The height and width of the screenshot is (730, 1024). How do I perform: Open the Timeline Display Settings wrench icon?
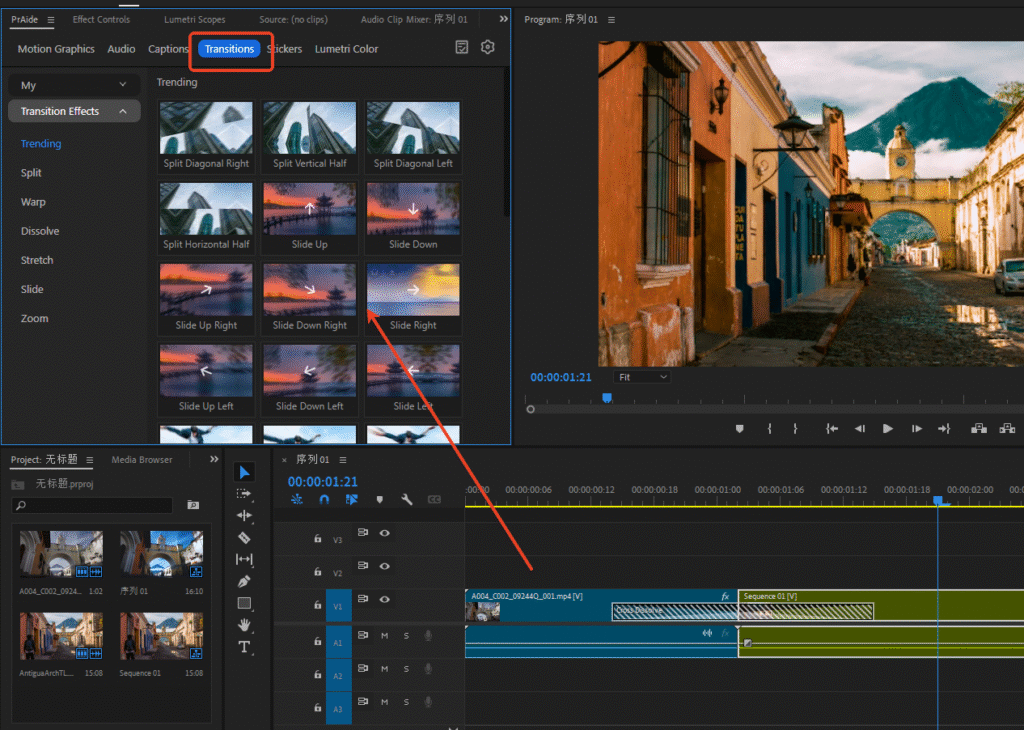[x=406, y=499]
